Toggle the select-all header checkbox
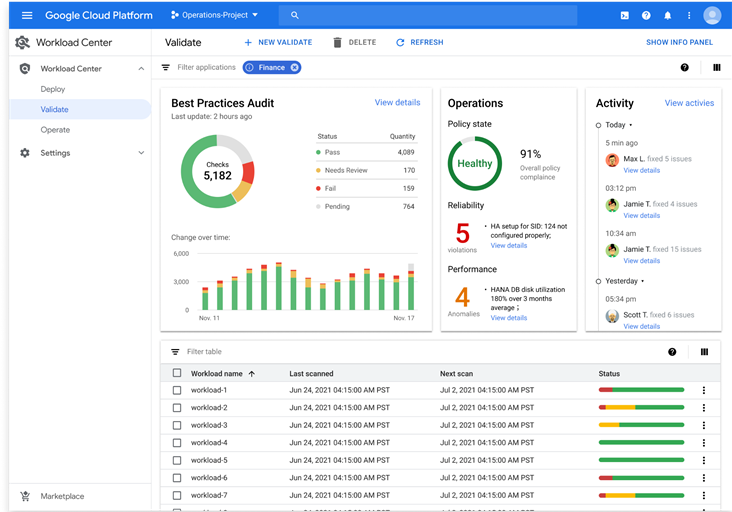The image size is (732, 512). pos(177,373)
